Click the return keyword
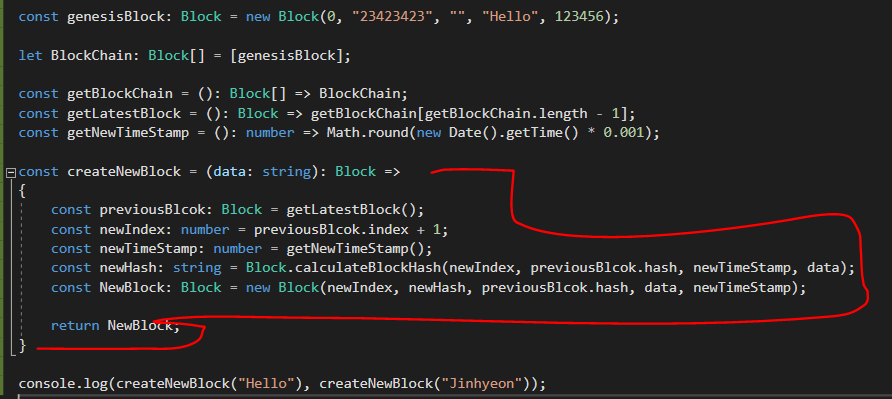892x399 pixels. click(x=75, y=326)
